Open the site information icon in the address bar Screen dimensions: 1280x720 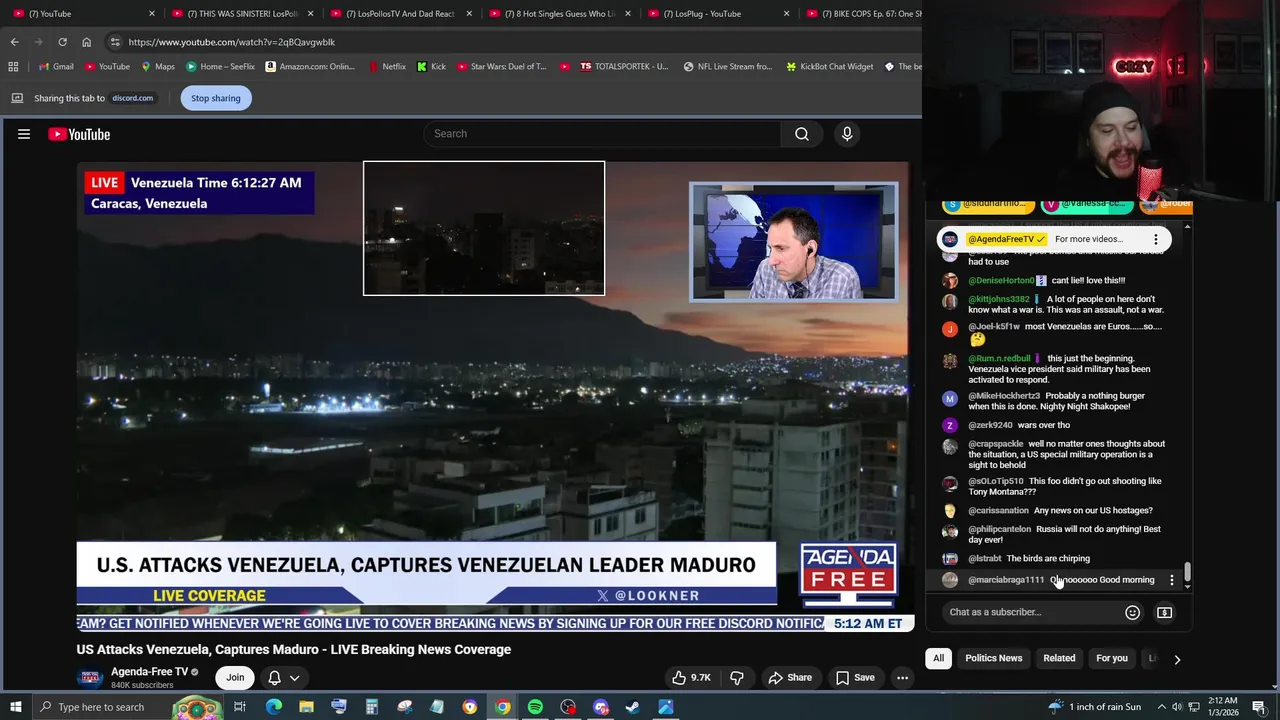[115, 42]
